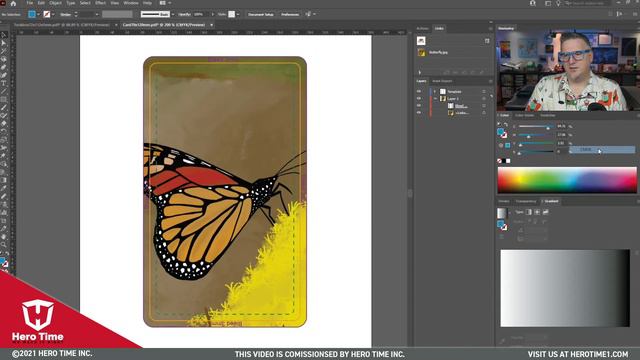
Task: Click the Template layer target circle
Action: [x=484, y=91]
